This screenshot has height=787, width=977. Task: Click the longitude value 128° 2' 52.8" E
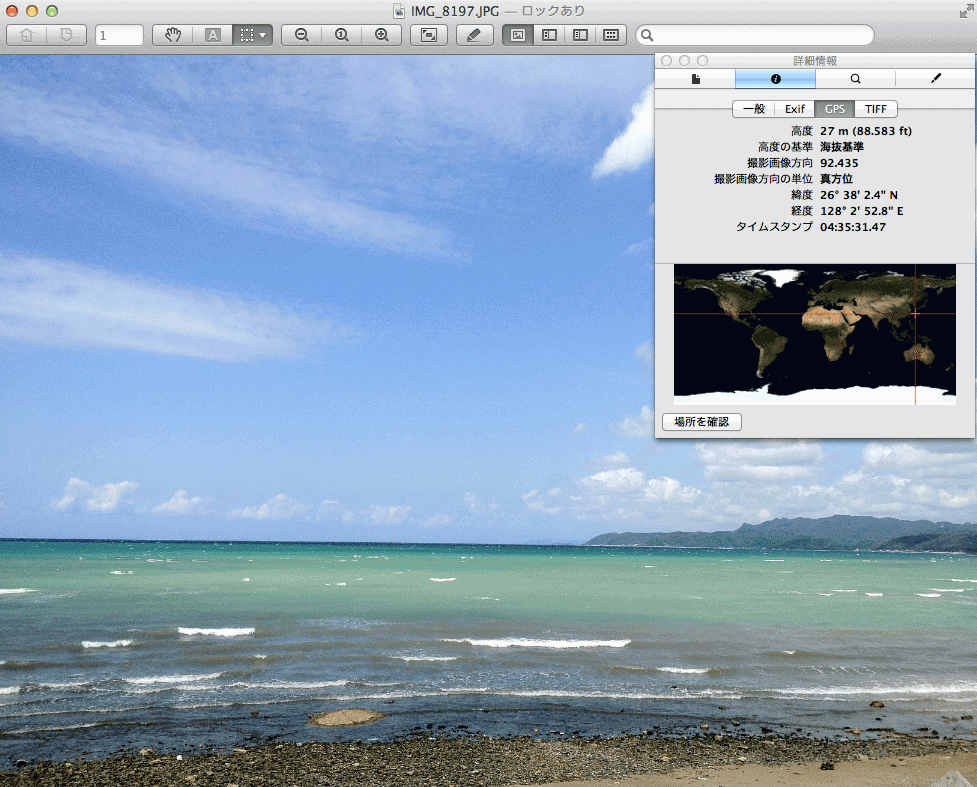pyautogui.click(x=862, y=211)
